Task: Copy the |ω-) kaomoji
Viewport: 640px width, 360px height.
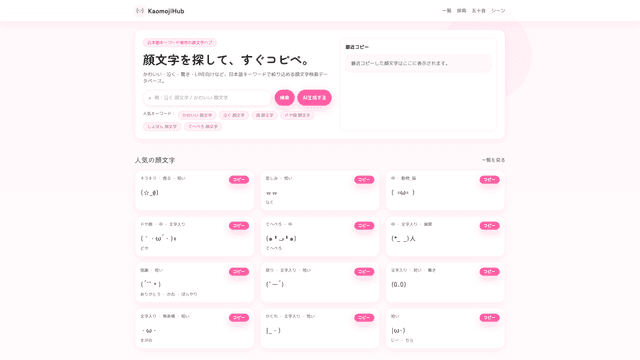Action: [489, 318]
